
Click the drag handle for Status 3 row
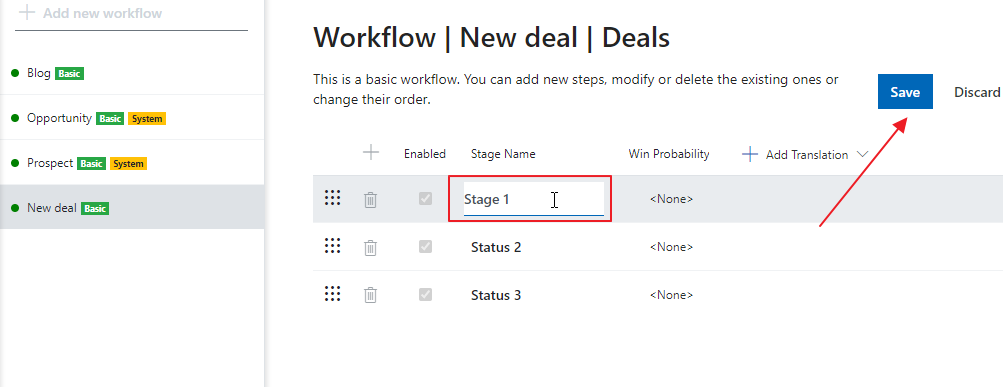click(x=332, y=294)
